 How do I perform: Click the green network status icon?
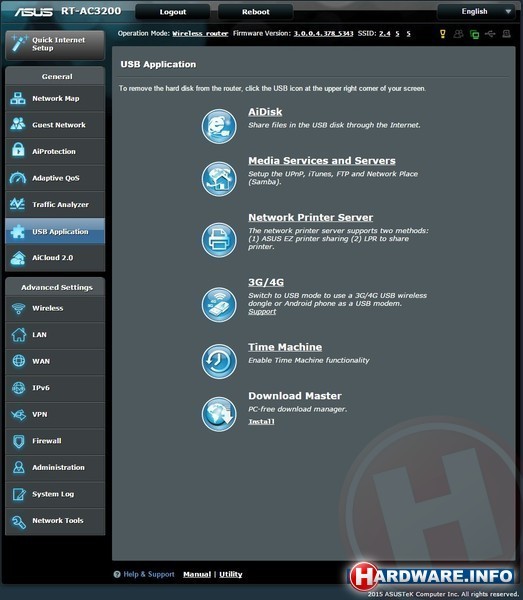tap(474, 34)
